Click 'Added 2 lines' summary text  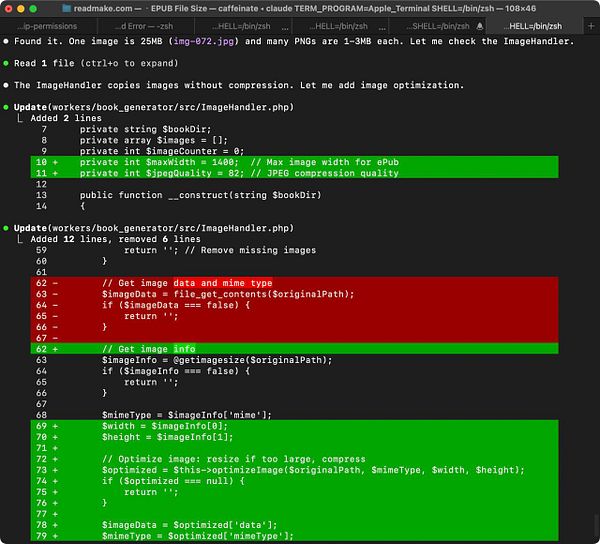point(66,118)
